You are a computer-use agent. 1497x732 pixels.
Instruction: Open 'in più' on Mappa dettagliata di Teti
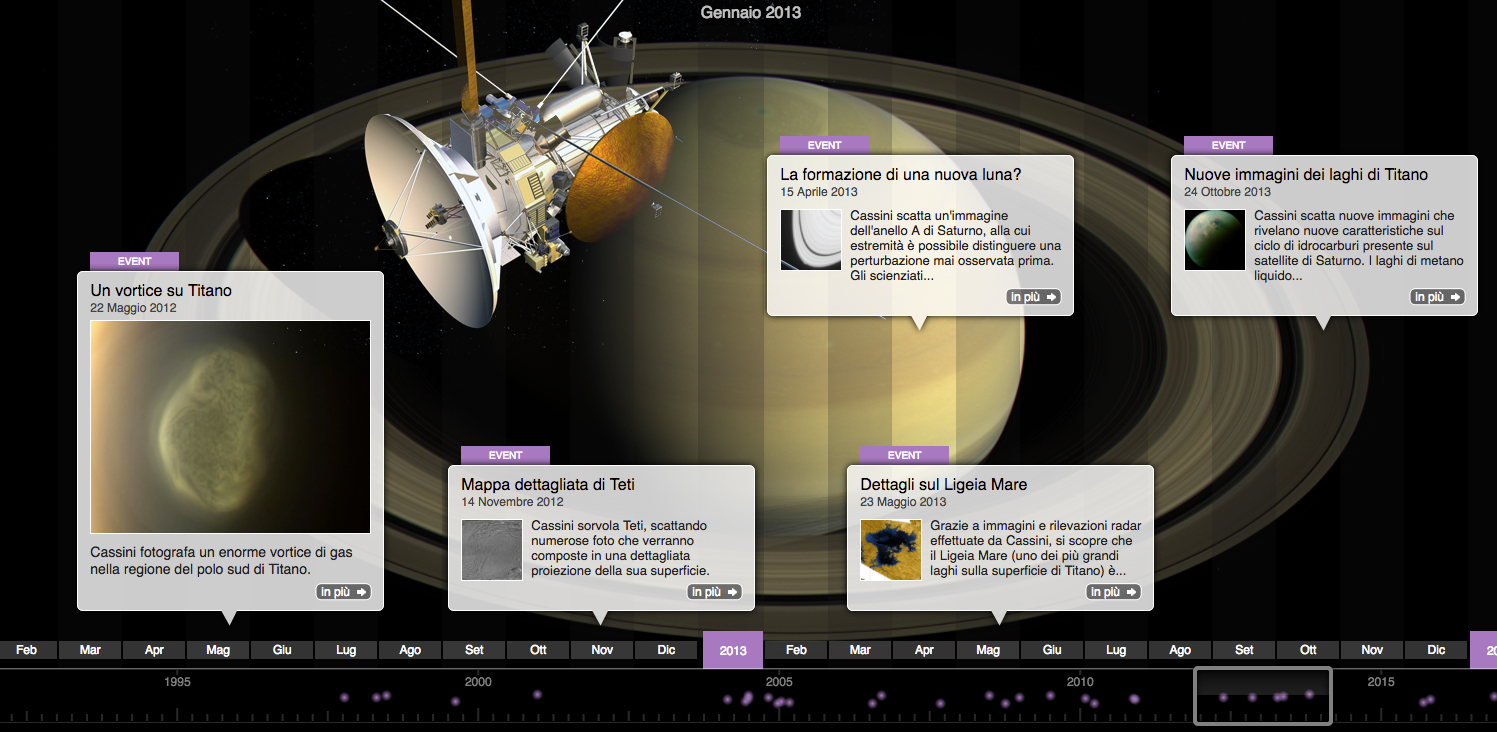715,592
